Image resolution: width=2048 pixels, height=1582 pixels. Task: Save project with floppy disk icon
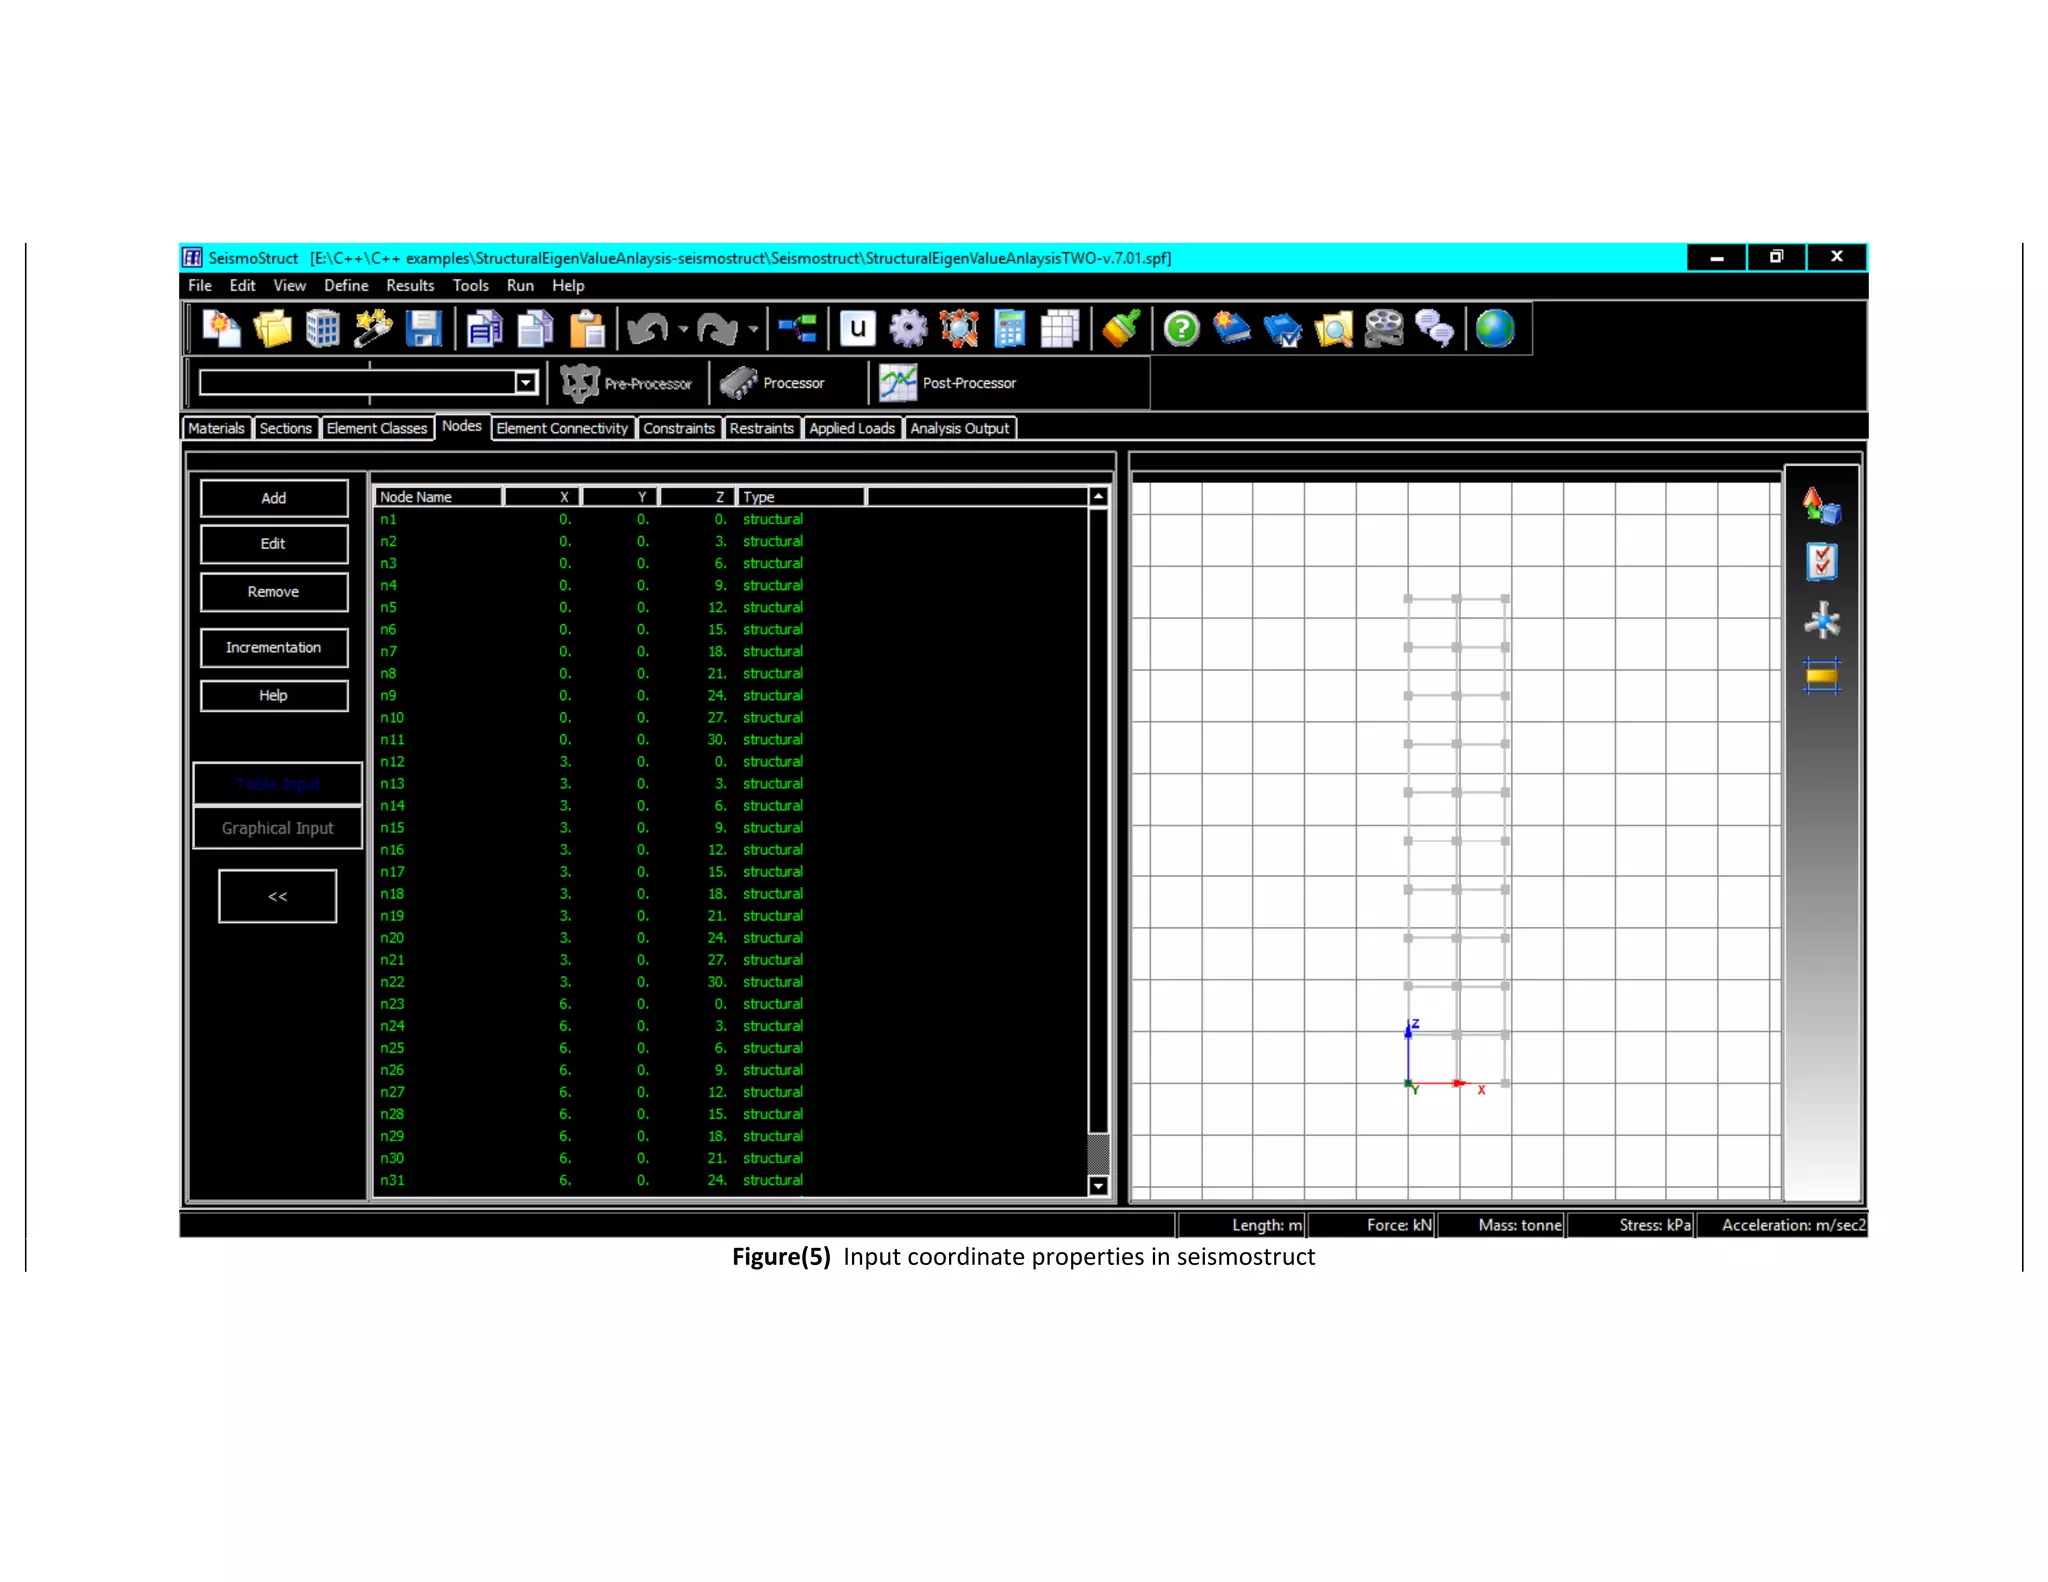(x=424, y=329)
